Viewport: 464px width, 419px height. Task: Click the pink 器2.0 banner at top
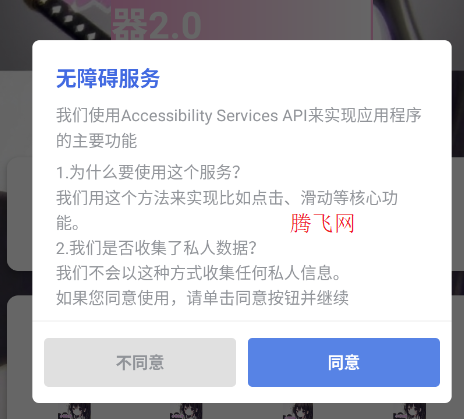(x=241, y=20)
